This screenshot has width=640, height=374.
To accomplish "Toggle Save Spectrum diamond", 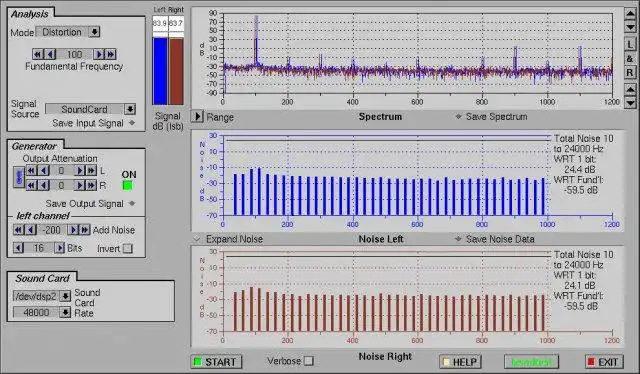I will [x=458, y=116].
